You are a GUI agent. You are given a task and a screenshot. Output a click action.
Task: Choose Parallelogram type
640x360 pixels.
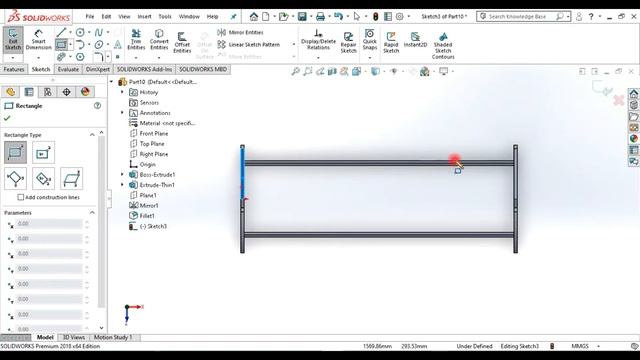[x=71, y=178]
